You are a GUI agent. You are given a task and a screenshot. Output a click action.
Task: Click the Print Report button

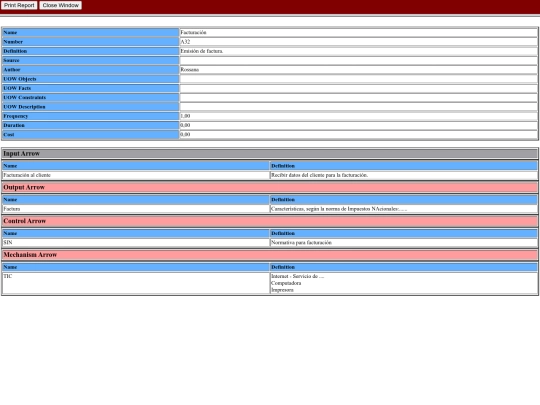(x=19, y=6)
